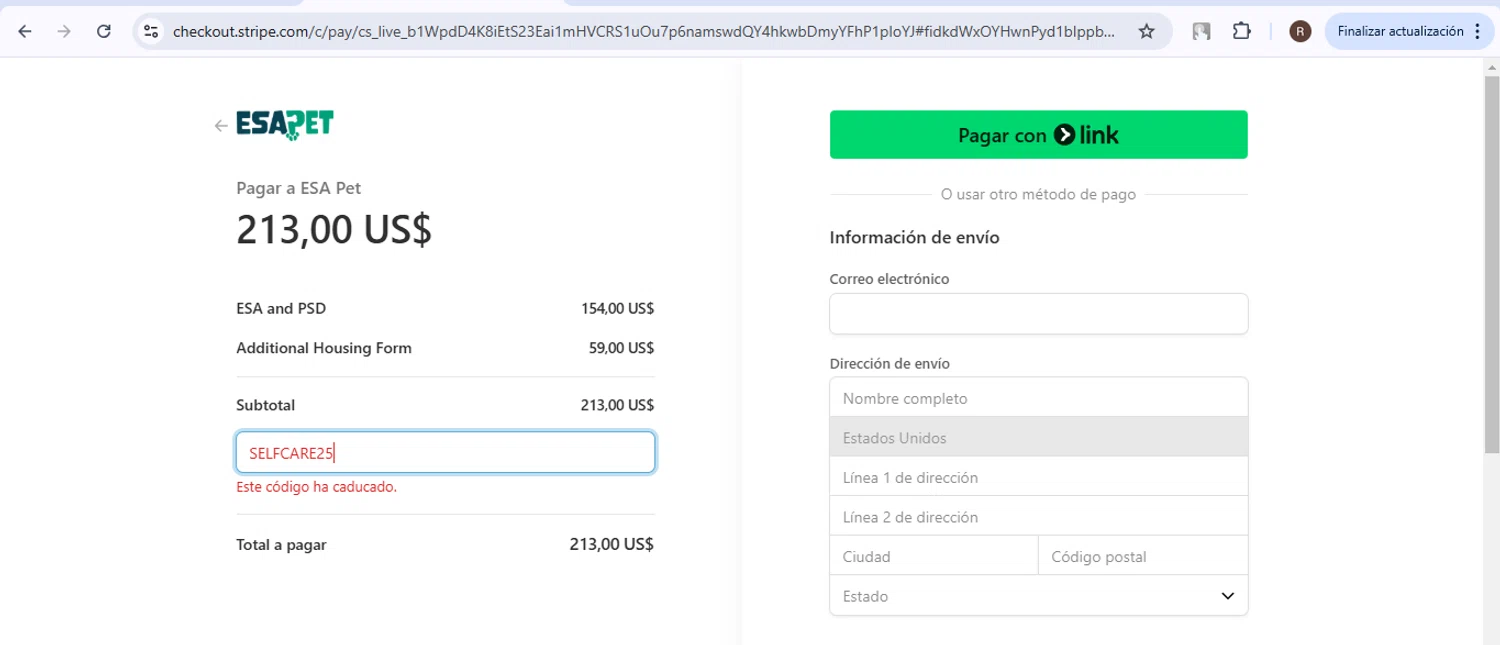The height and width of the screenshot is (645, 1500).
Task: Click Línea 1 de dirección field
Action: pos(1038,477)
